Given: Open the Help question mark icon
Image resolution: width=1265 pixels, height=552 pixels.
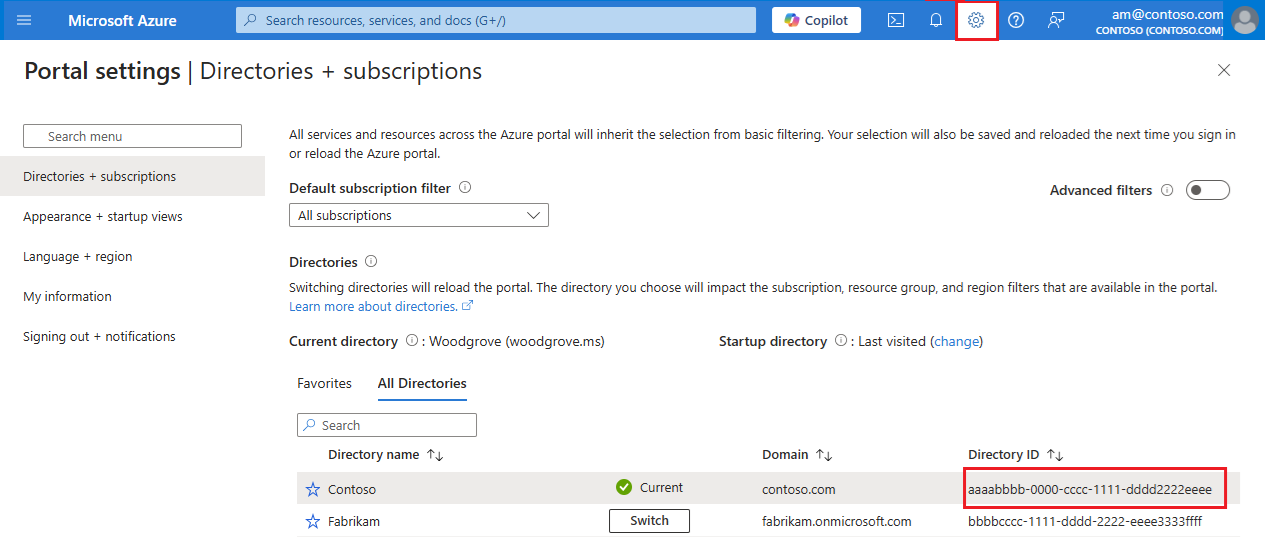Looking at the screenshot, I should tap(1016, 20).
